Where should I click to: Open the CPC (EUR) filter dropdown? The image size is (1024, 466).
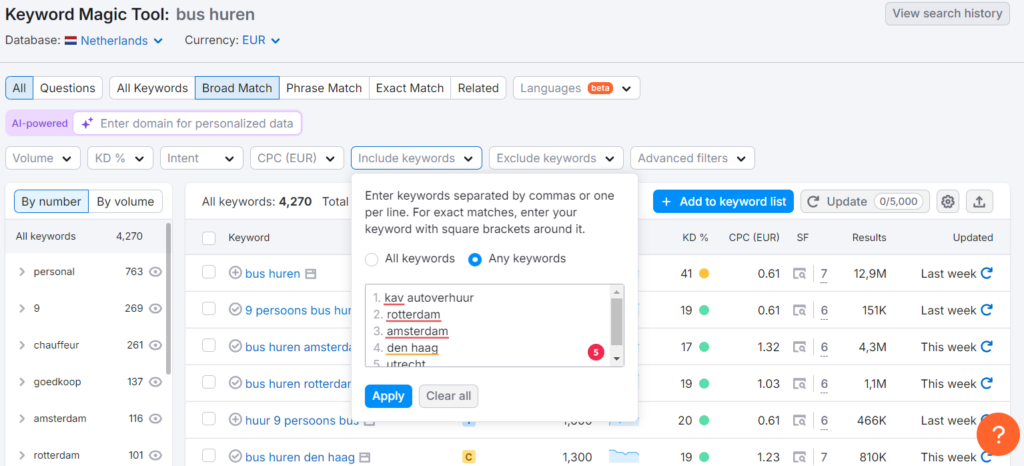[x=297, y=158]
